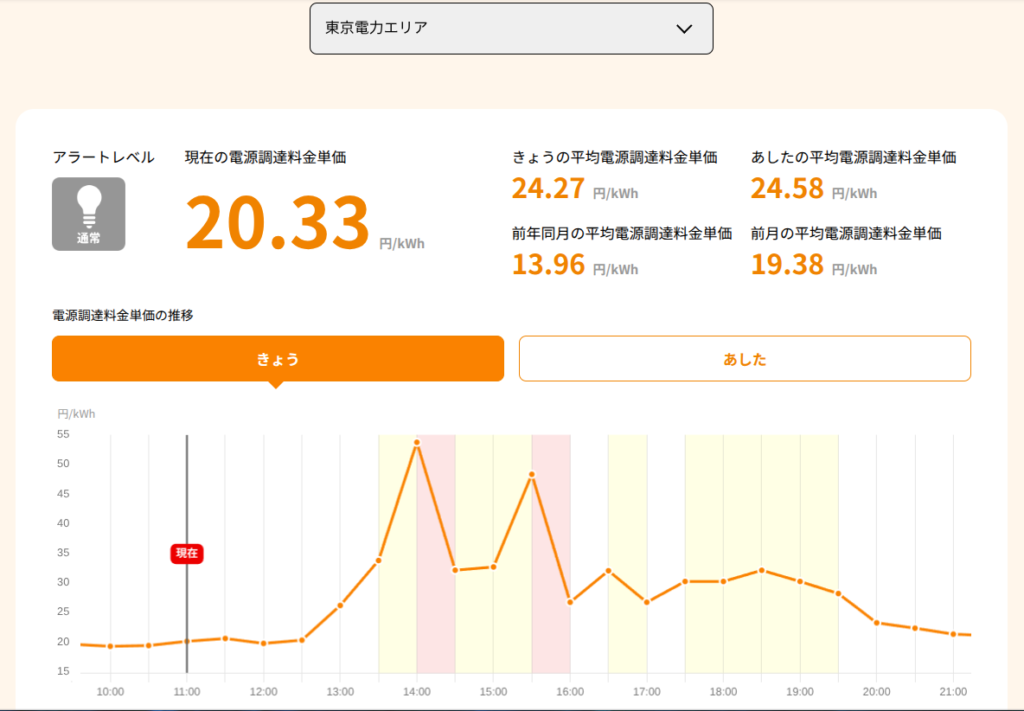The image size is (1024, 711).
Task: Click the 14:00 x-axis label
Action: [x=417, y=692]
